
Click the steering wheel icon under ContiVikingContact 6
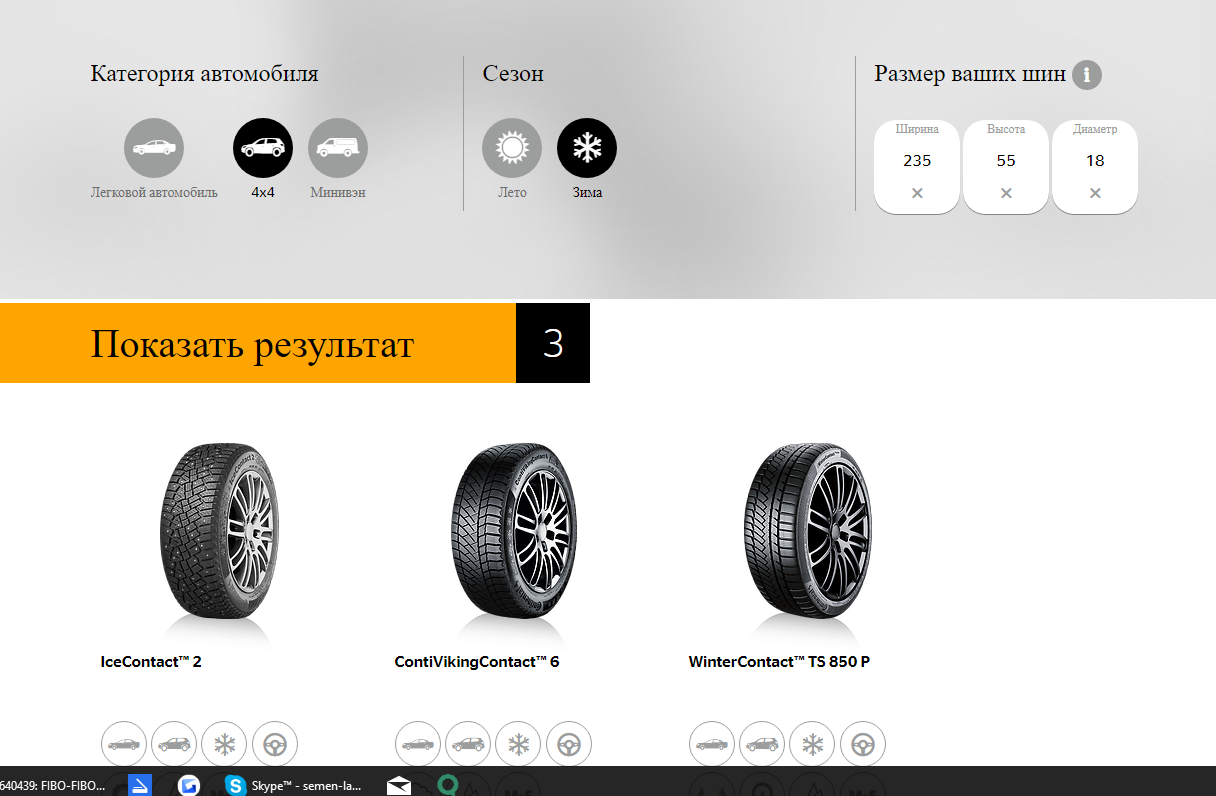568,744
